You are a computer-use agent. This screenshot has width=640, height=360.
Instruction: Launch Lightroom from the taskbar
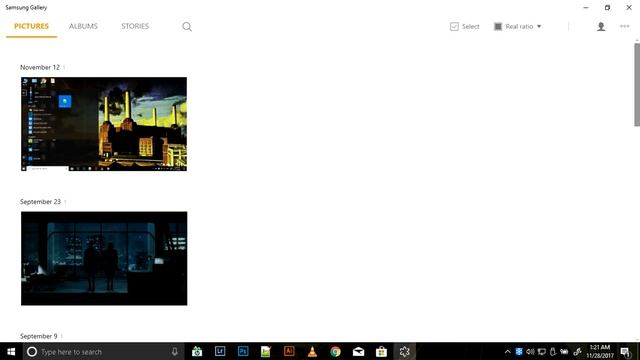[x=220, y=351]
